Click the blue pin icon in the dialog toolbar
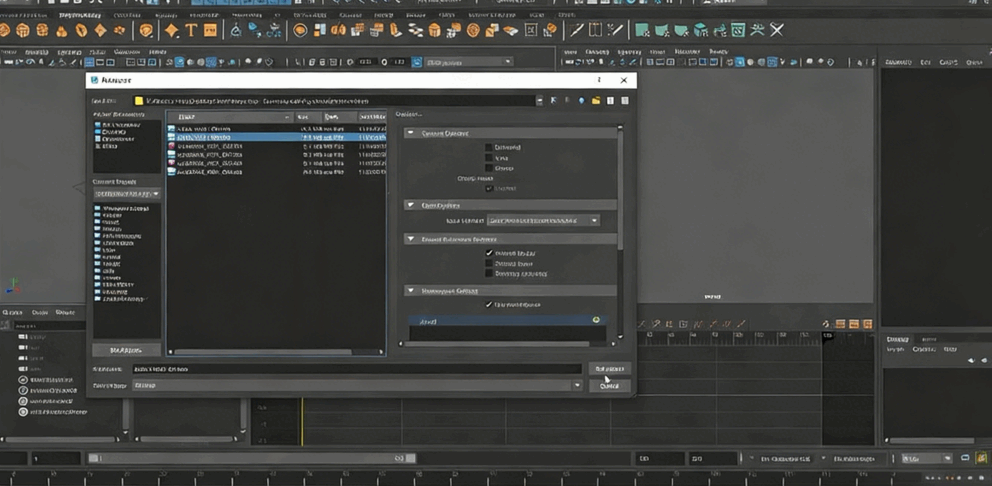The width and height of the screenshot is (992, 486). click(x=581, y=101)
